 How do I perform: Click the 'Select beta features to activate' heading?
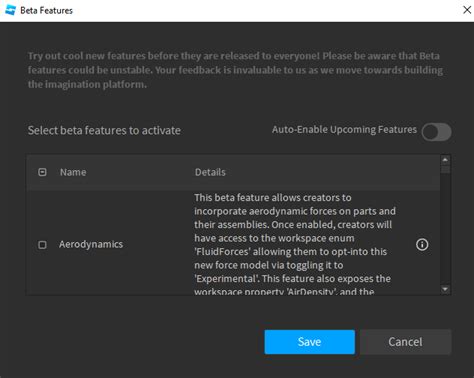pos(104,130)
